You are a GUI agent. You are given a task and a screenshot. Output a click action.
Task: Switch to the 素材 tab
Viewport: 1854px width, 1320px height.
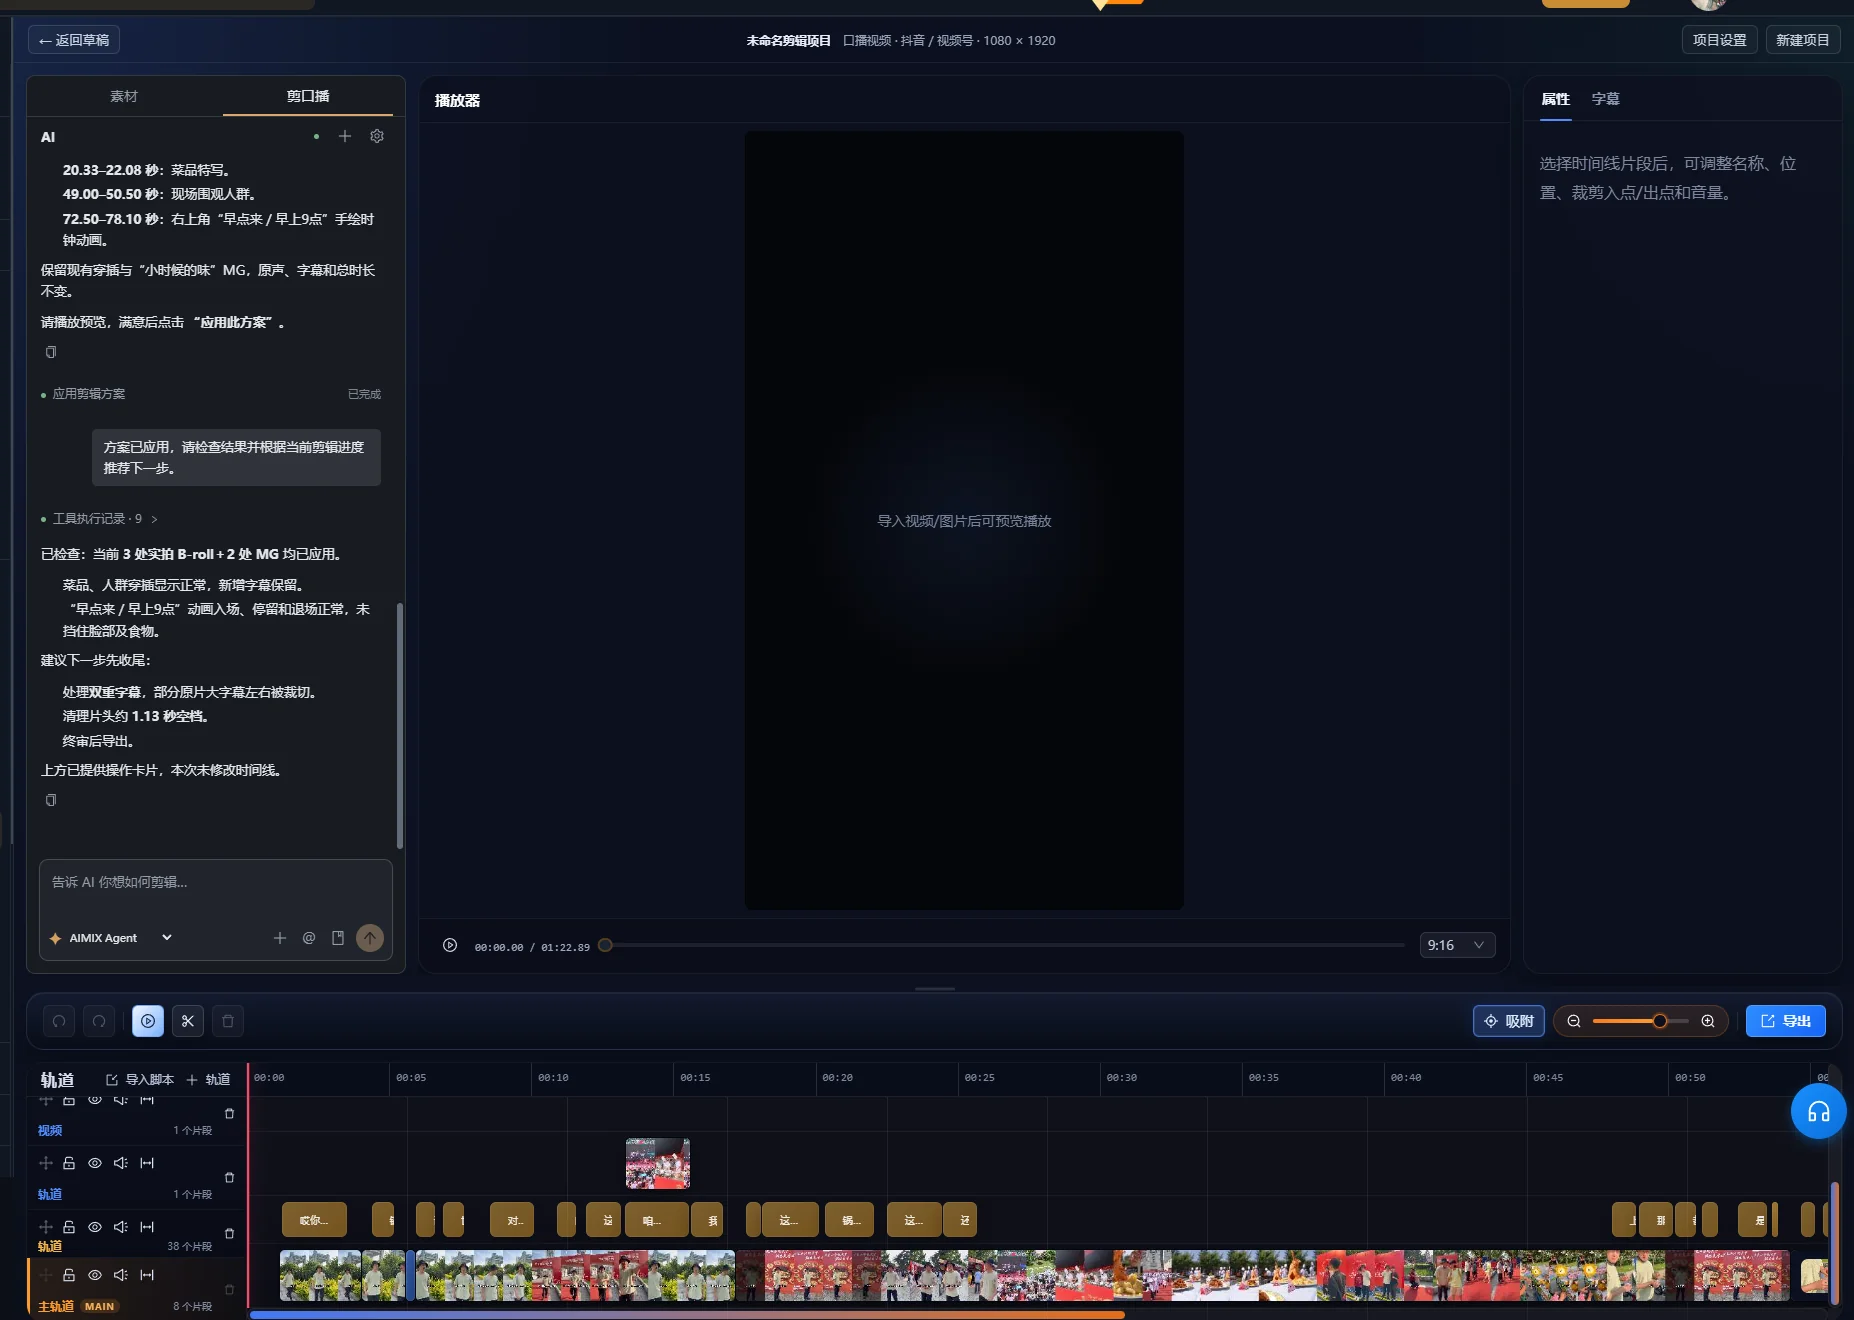(x=124, y=96)
